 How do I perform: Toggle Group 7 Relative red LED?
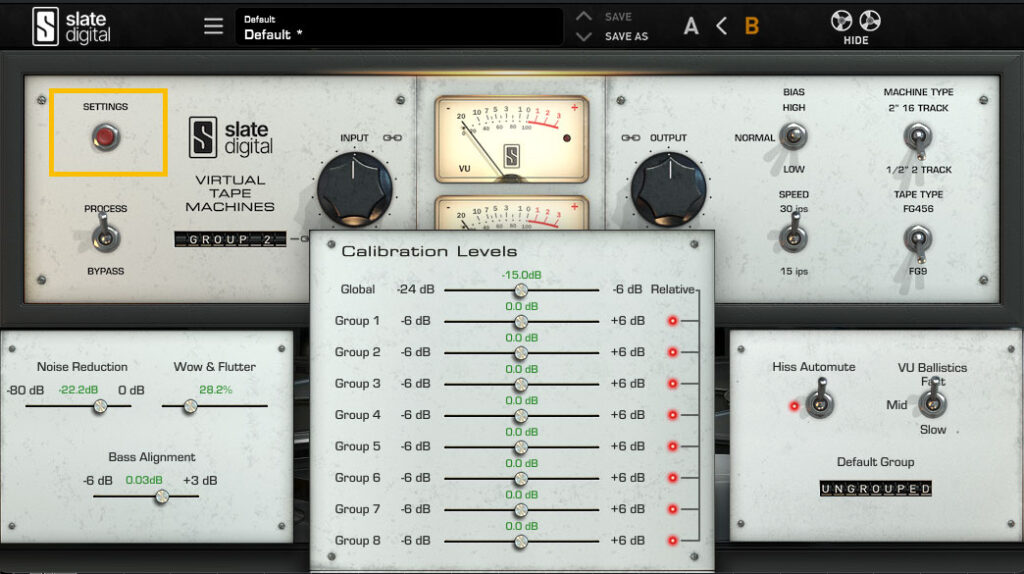pyautogui.click(x=672, y=509)
